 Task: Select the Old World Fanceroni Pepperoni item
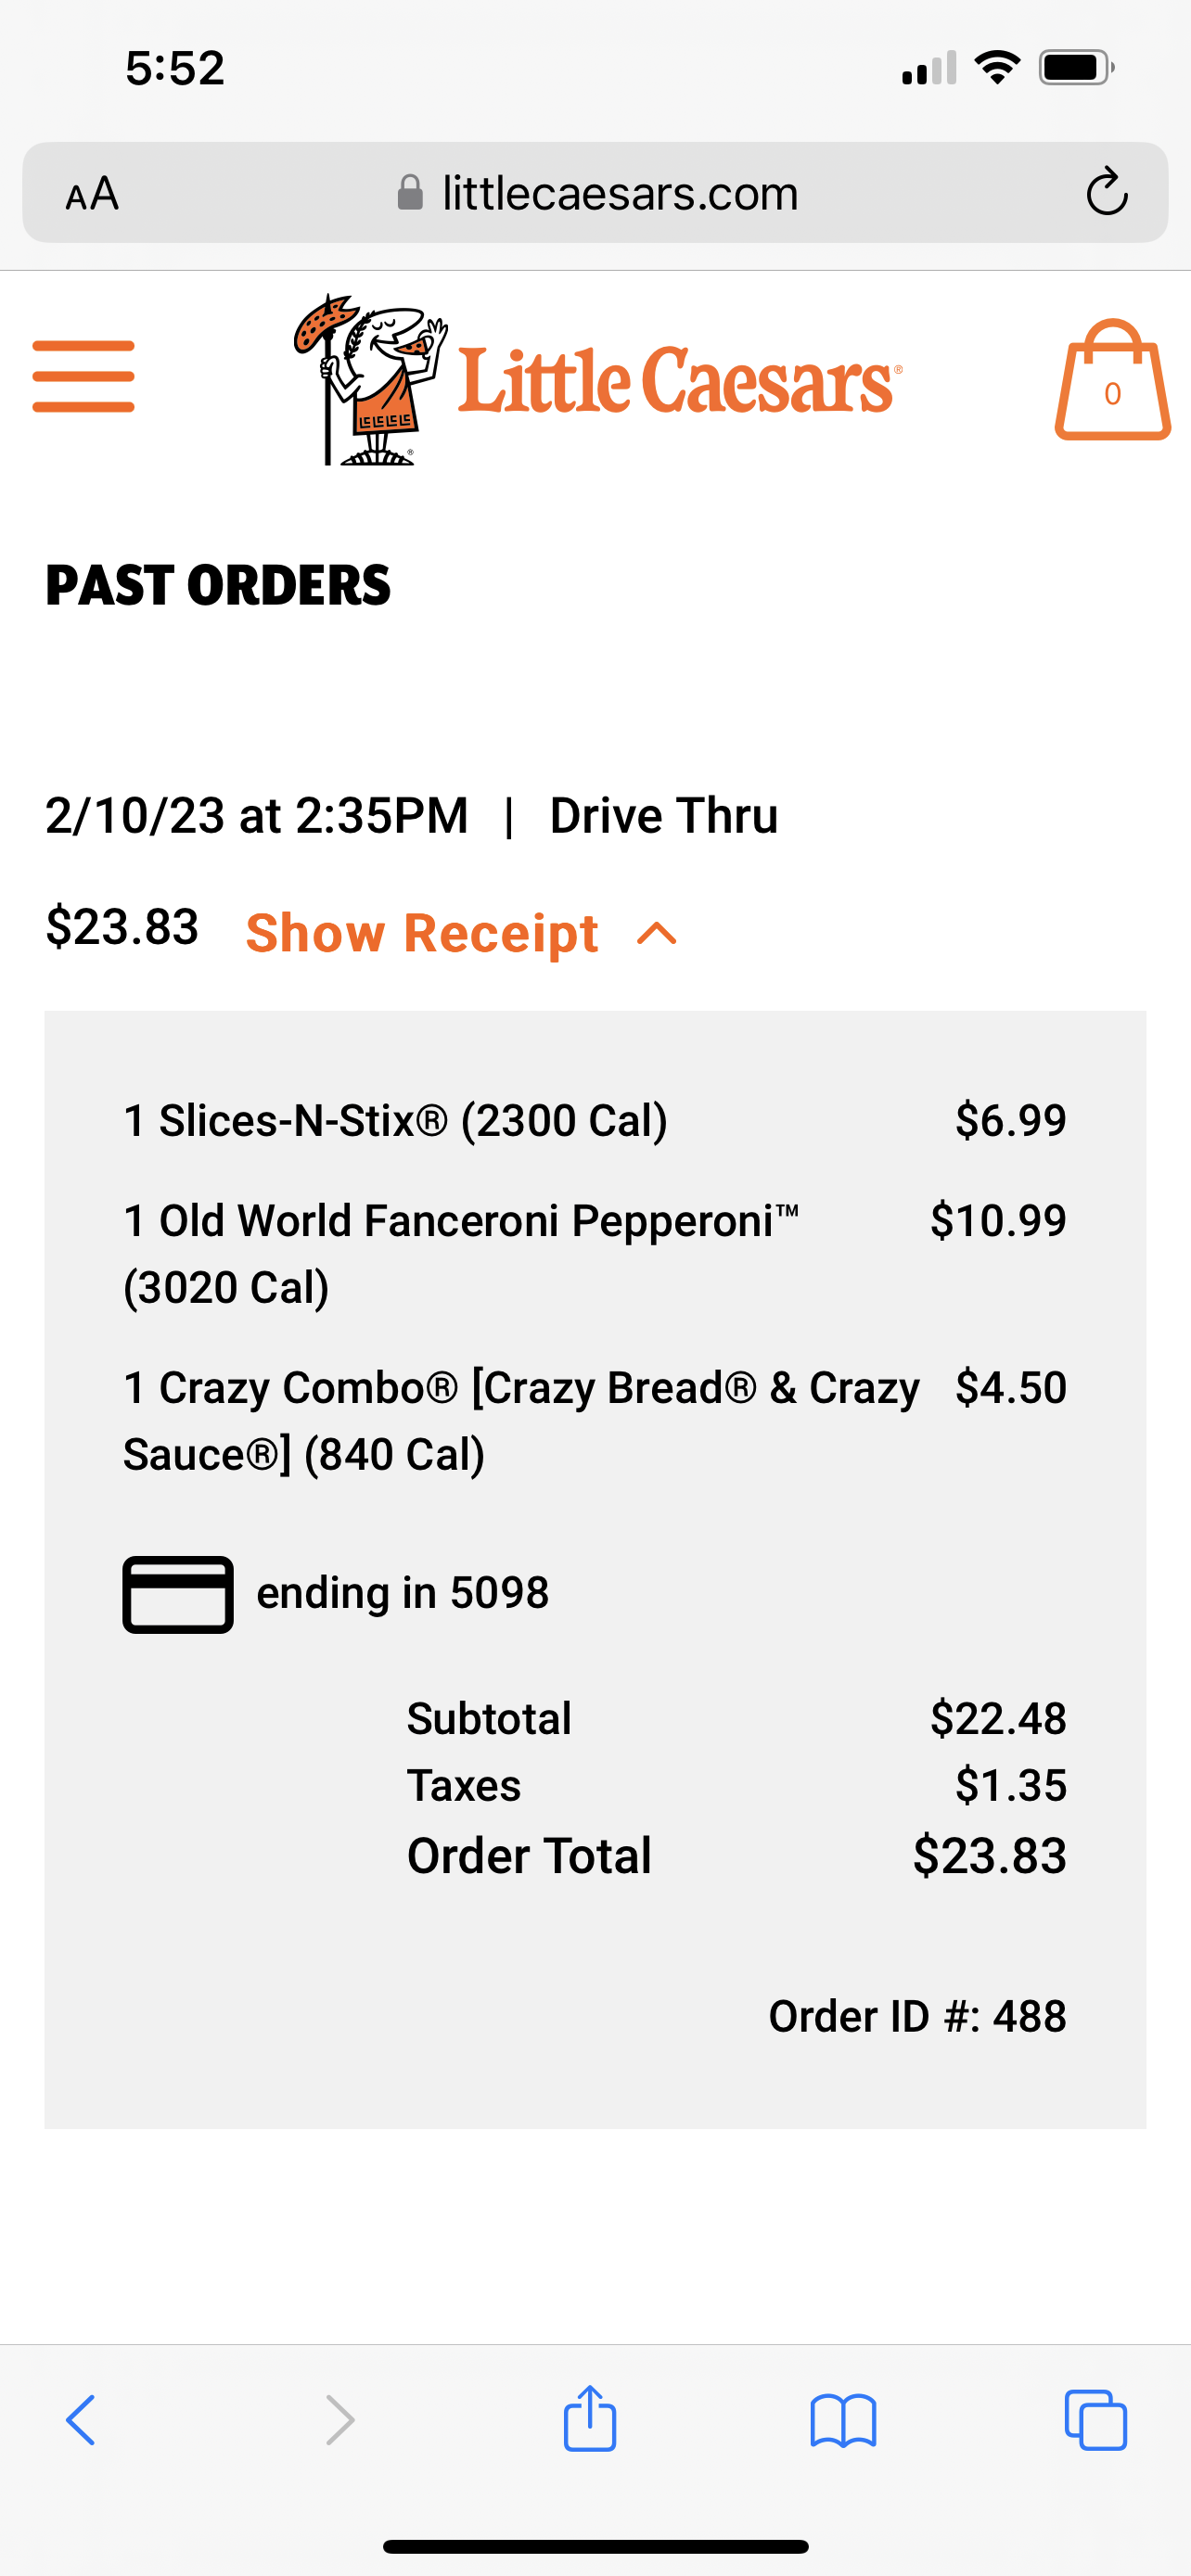coord(460,1252)
